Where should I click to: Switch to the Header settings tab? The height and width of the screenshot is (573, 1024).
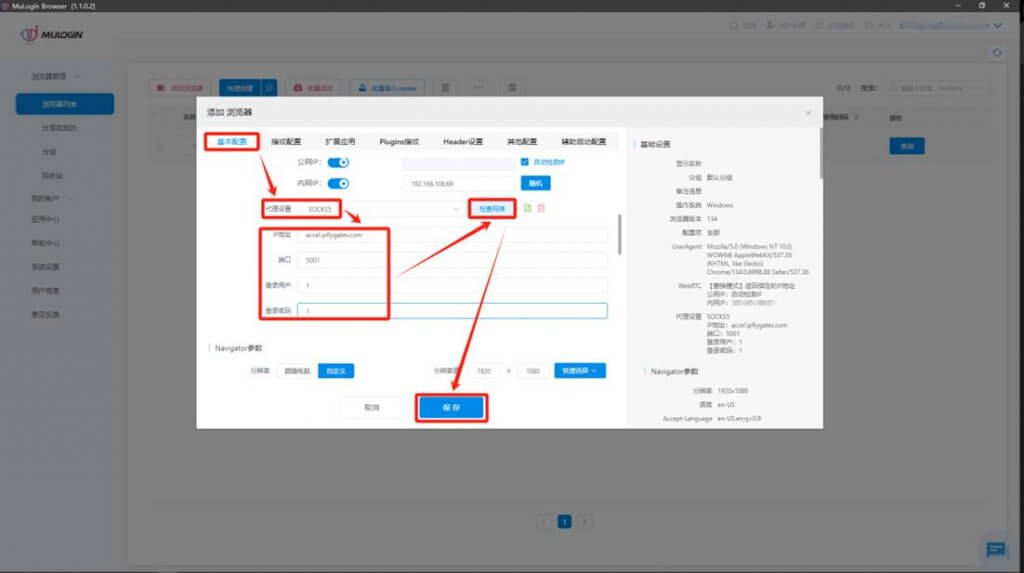(x=461, y=141)
